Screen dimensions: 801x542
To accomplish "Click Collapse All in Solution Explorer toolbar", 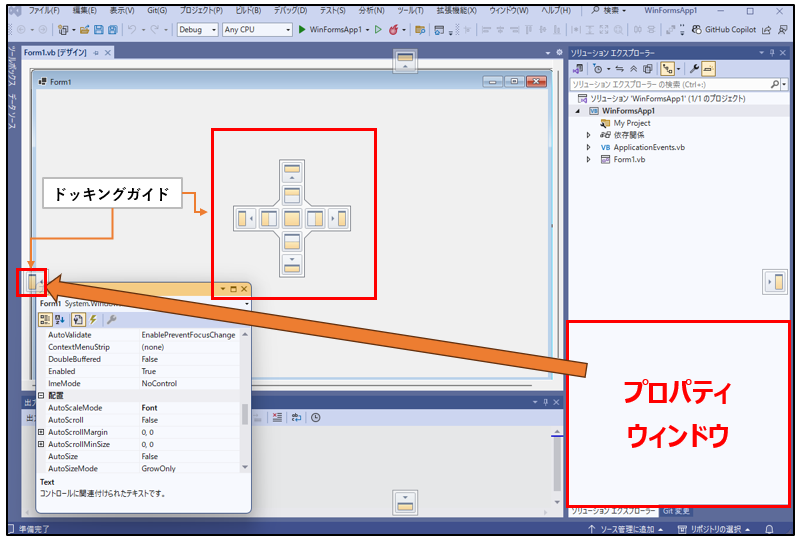I will tap(631, 68).
